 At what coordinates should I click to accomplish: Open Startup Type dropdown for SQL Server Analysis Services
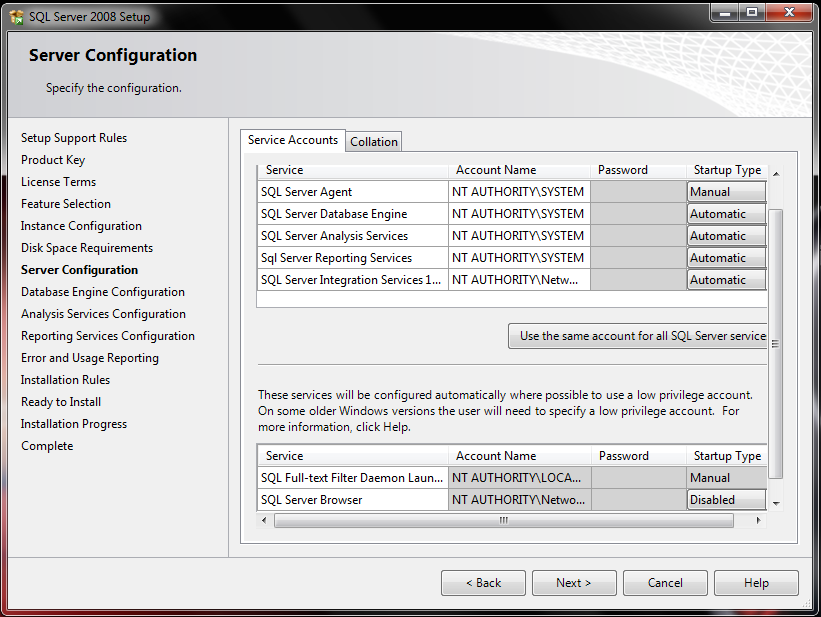click(x=727, y=236)
